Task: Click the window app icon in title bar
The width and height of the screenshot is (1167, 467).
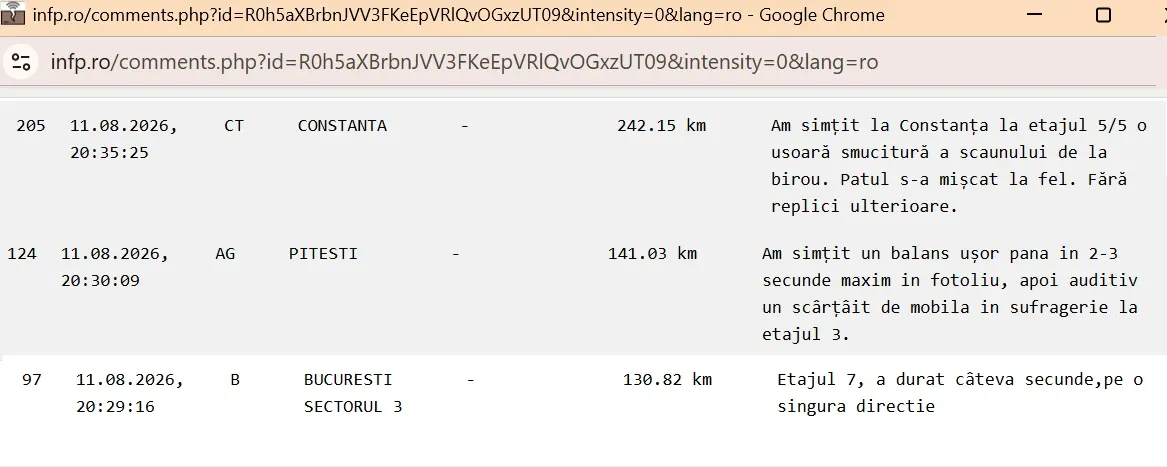Action: tap(13, 13)
